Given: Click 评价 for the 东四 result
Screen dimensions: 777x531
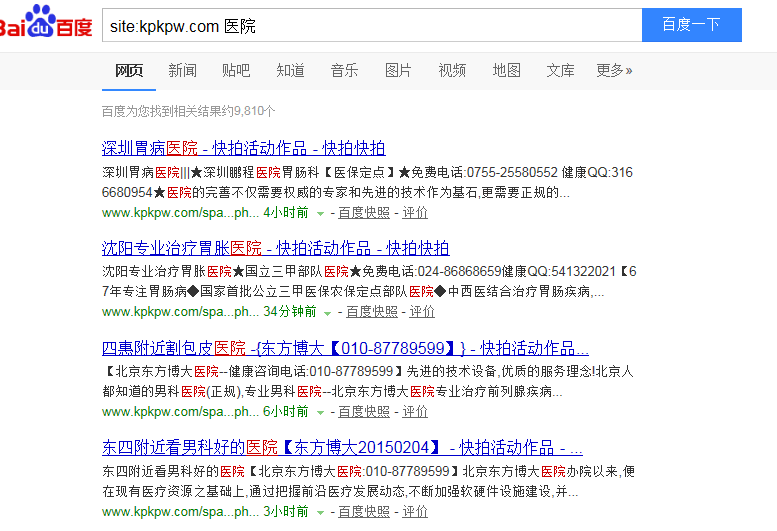Looking at the screenshot, I should [x=415, y=512].
